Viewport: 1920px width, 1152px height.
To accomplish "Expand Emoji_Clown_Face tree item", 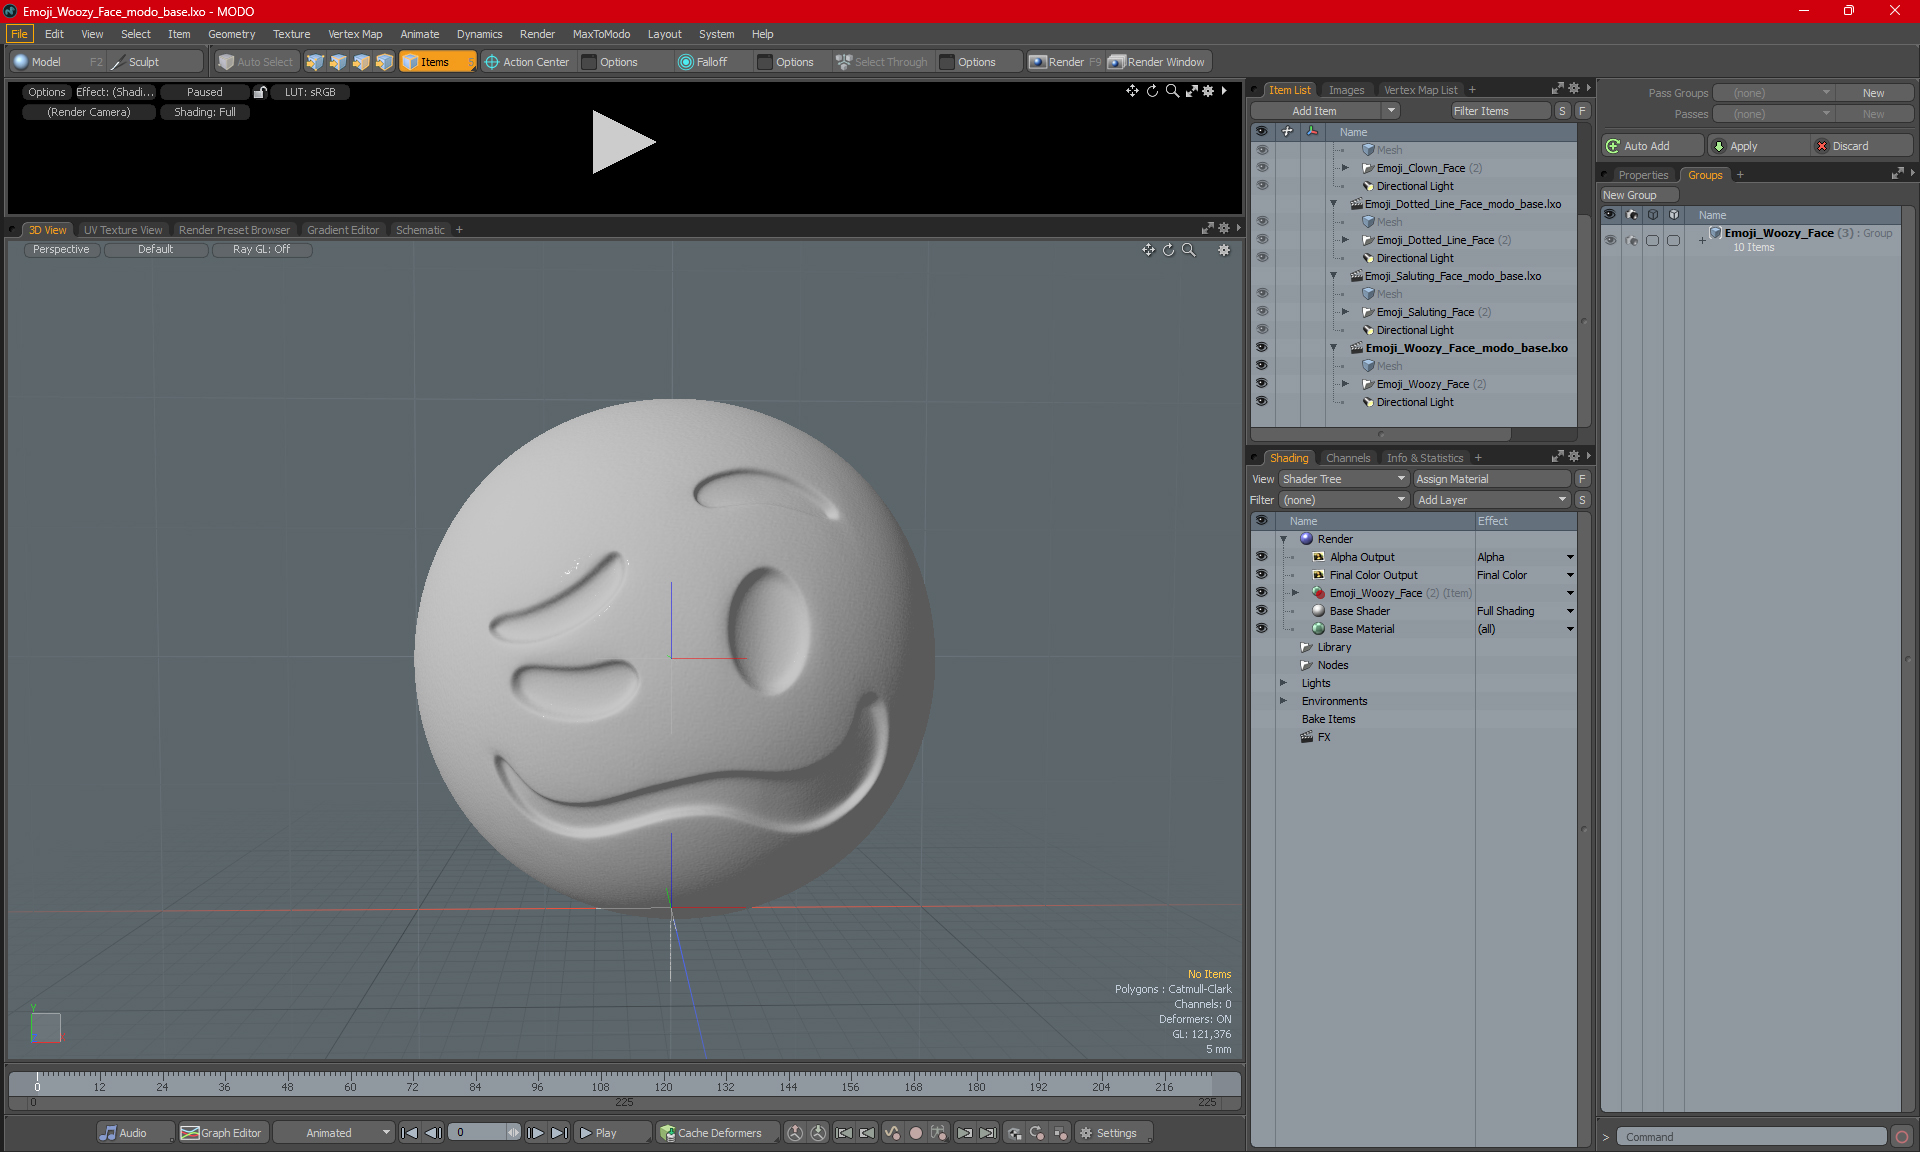I will [x=1345, y=168].
